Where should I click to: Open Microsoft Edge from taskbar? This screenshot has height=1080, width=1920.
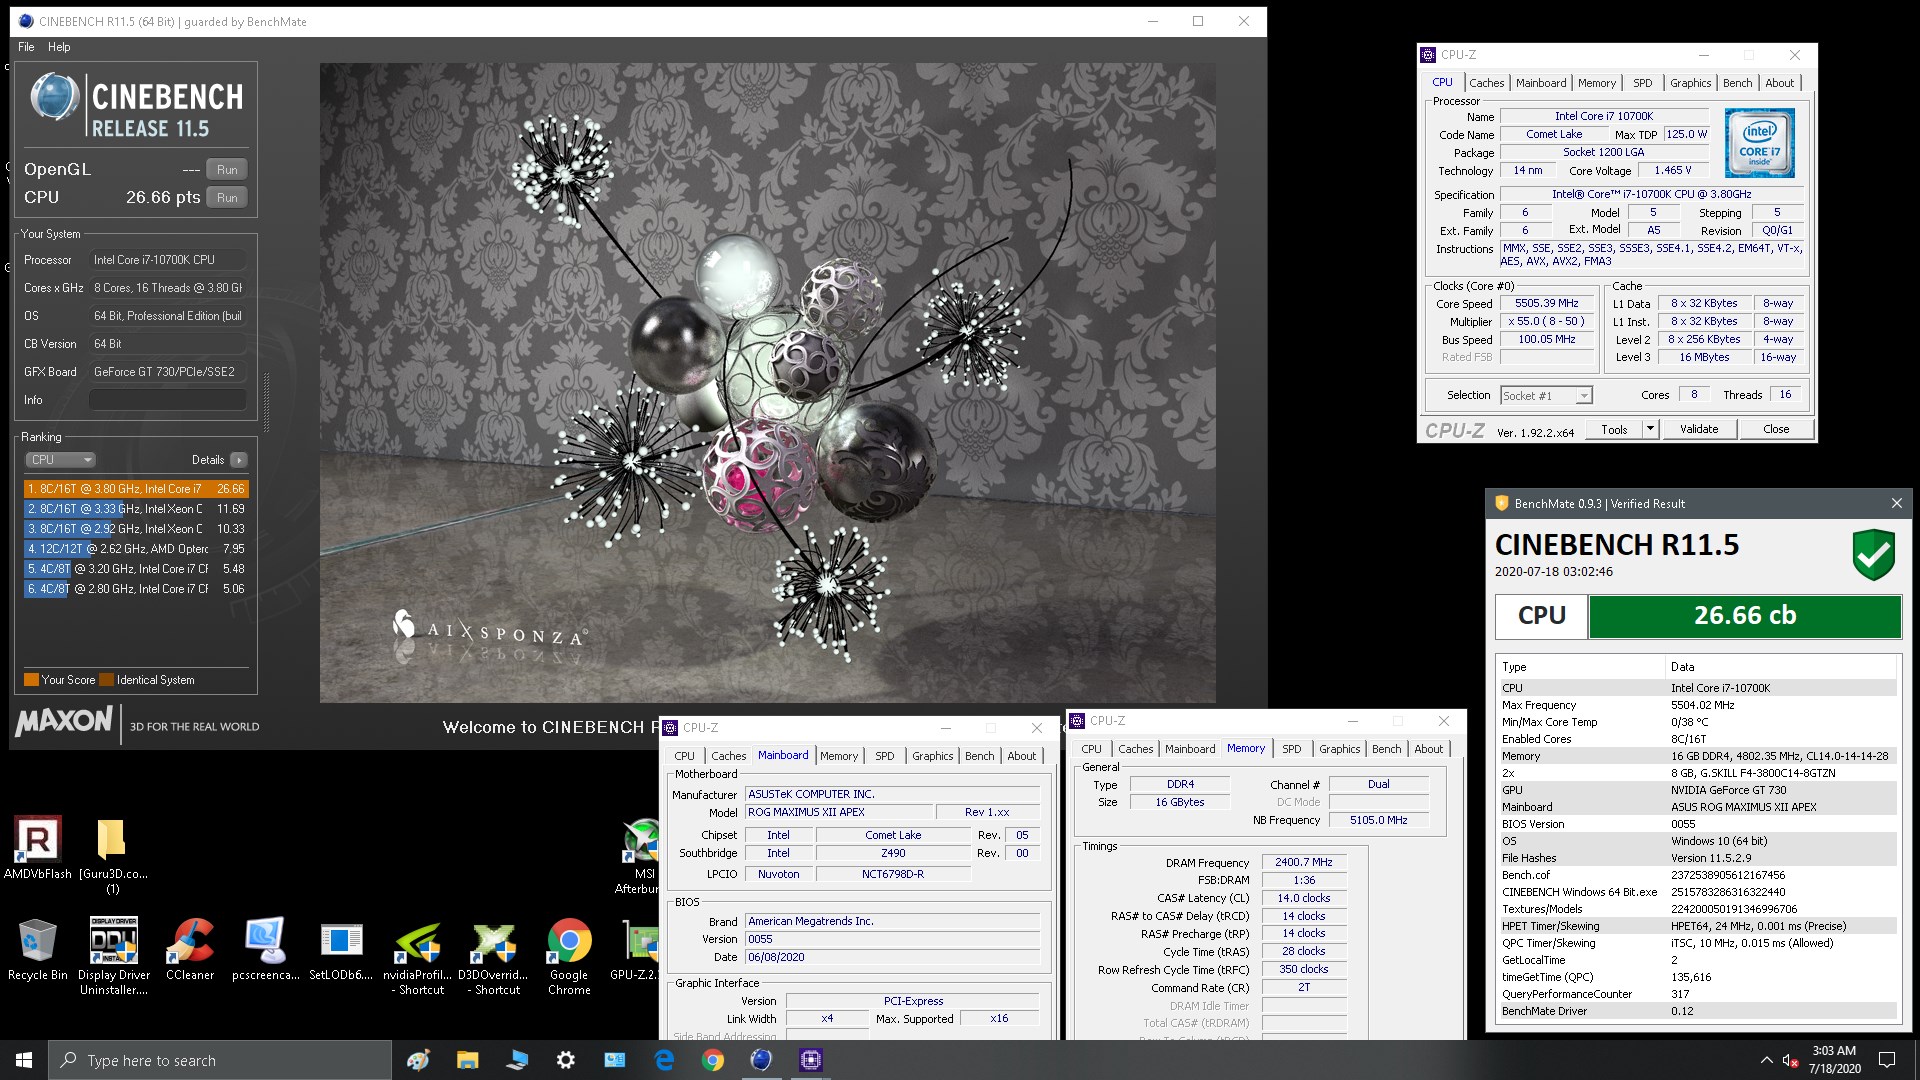(x=663, y=1060)
